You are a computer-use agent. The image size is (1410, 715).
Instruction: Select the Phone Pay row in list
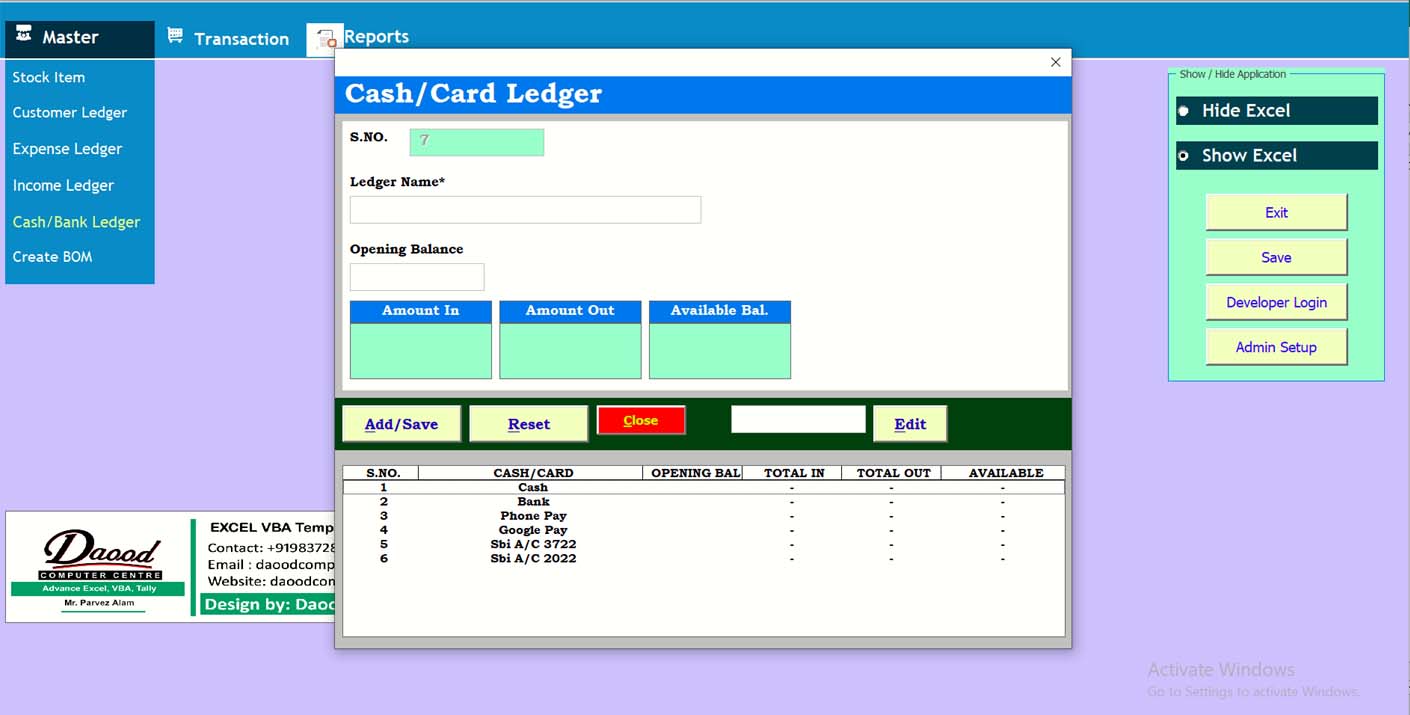[533, 516]
